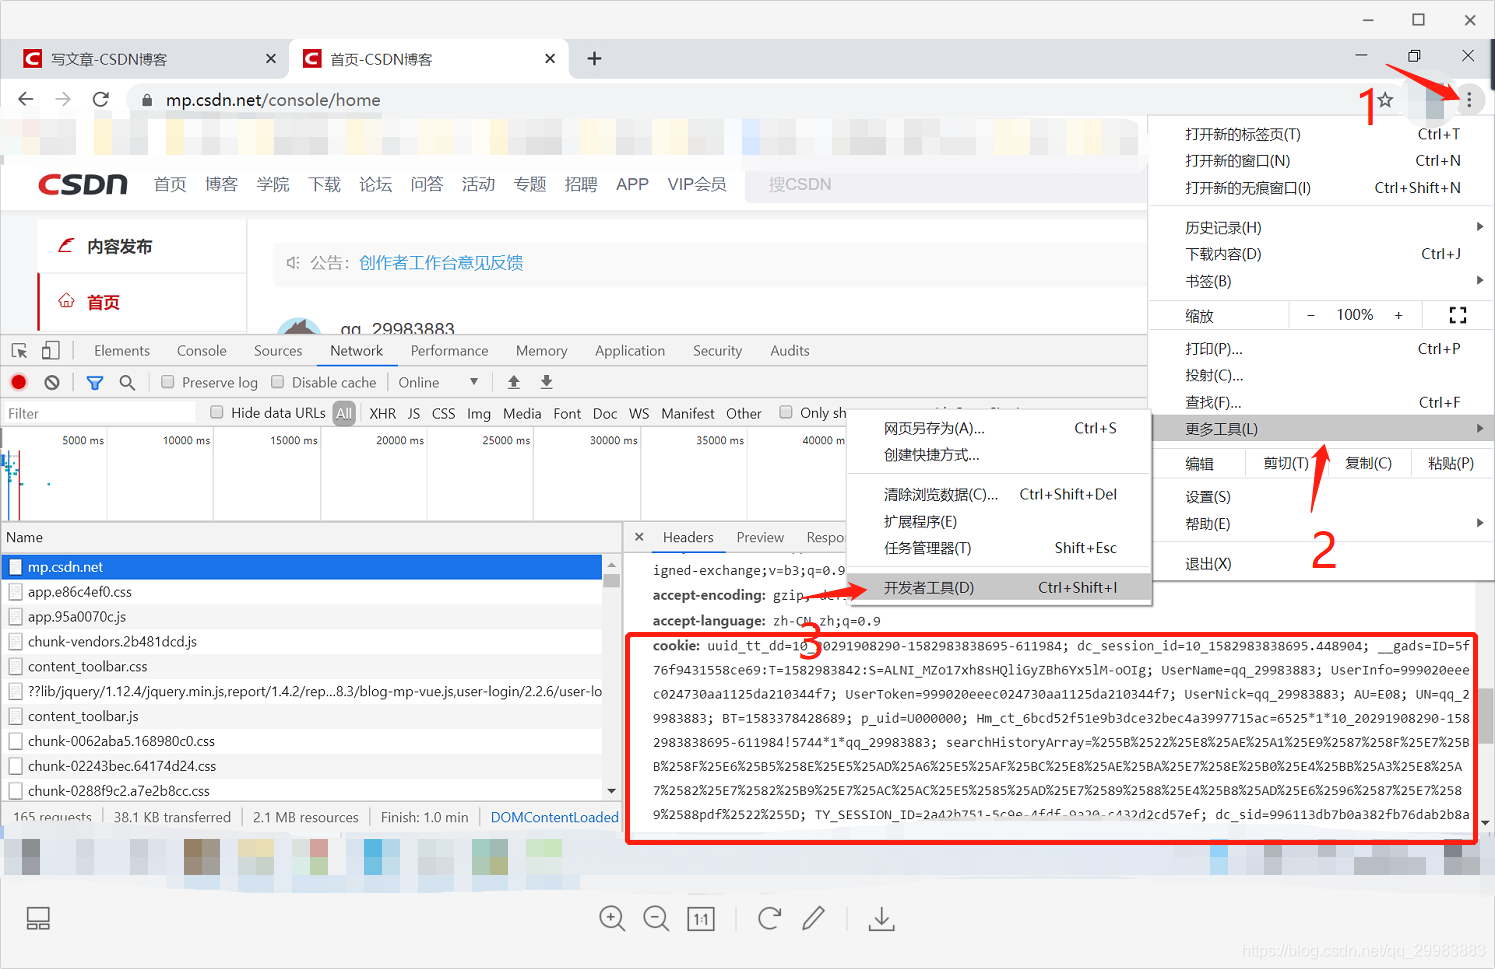Select 首页 in left sidebar

click(103, 302)
